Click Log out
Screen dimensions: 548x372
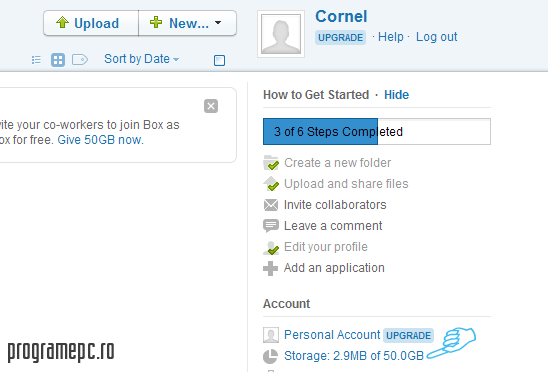pos(437,37)
